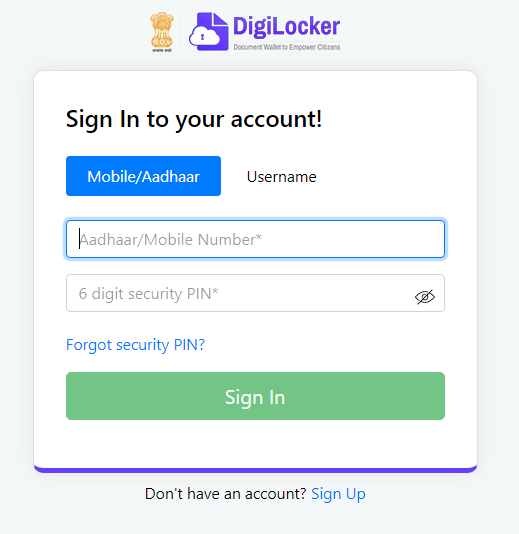Click the white cloud with keyhole icon
The image size is (519, 534).
pyautogui.click(x=205, y=37)
